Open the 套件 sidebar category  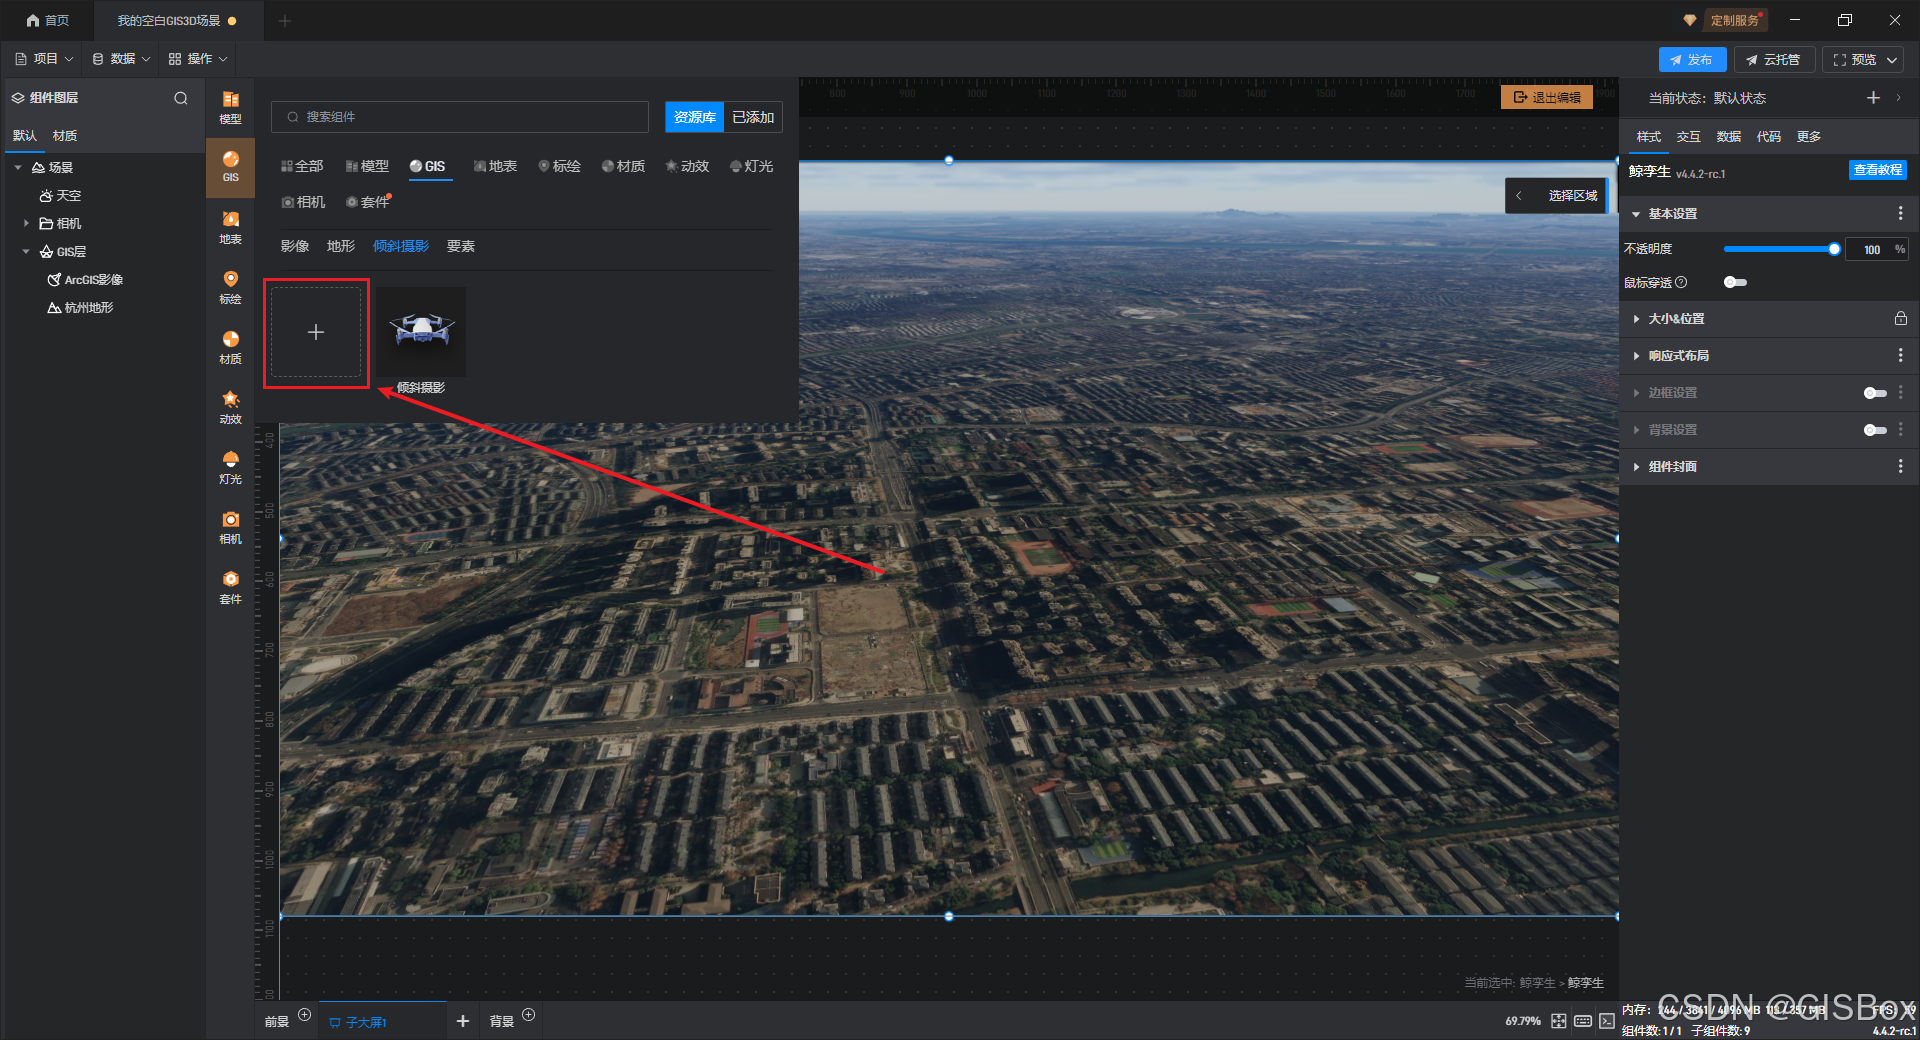pos(230,587)
